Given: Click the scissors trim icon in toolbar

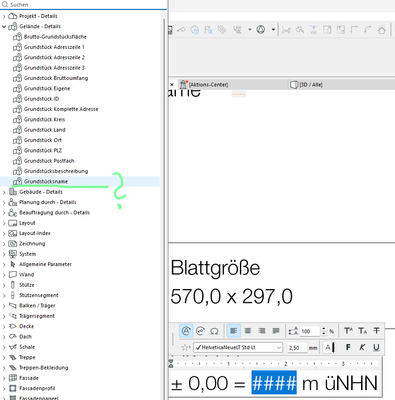Looking at the screenshot, I should click(x=286, y=30).
